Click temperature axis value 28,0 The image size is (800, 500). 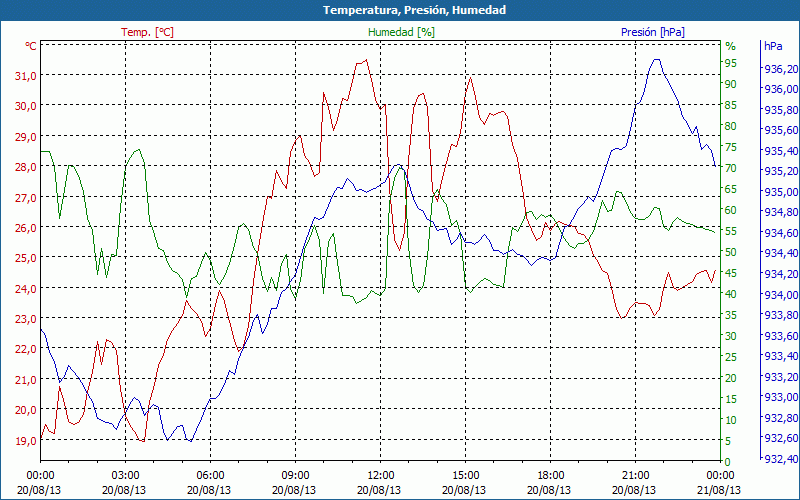click(26, 166)
